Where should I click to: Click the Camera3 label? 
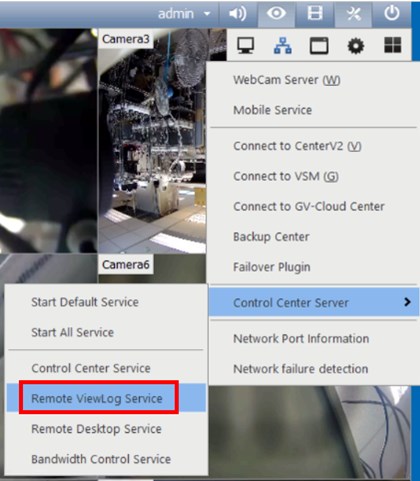tap(126, 39)
